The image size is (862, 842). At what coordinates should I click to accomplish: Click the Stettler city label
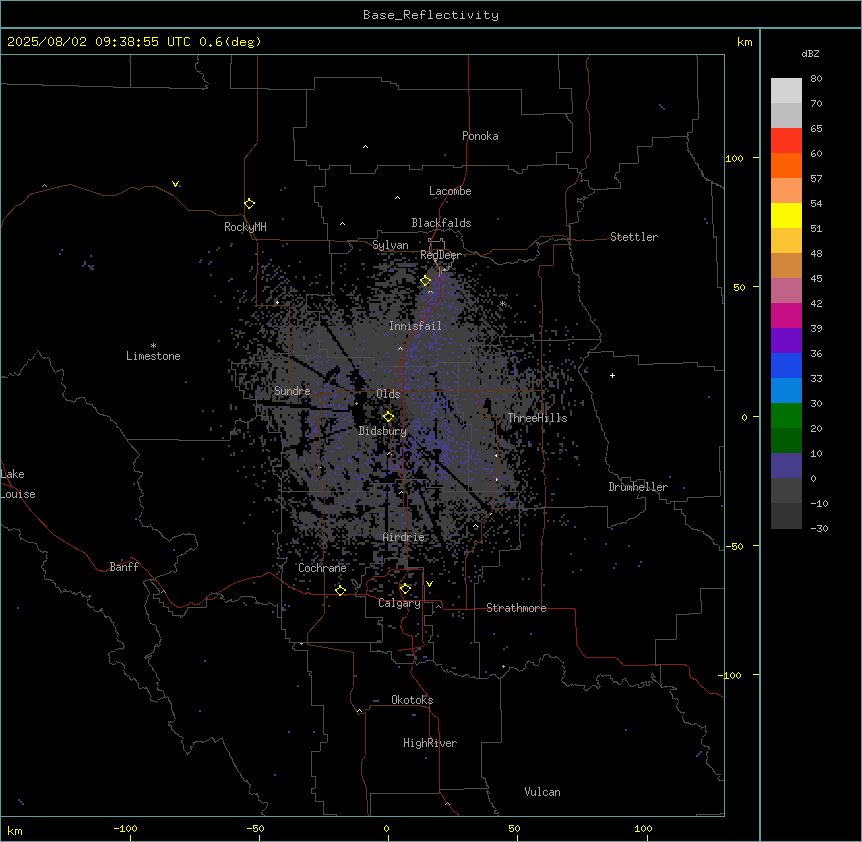[634, 237]
